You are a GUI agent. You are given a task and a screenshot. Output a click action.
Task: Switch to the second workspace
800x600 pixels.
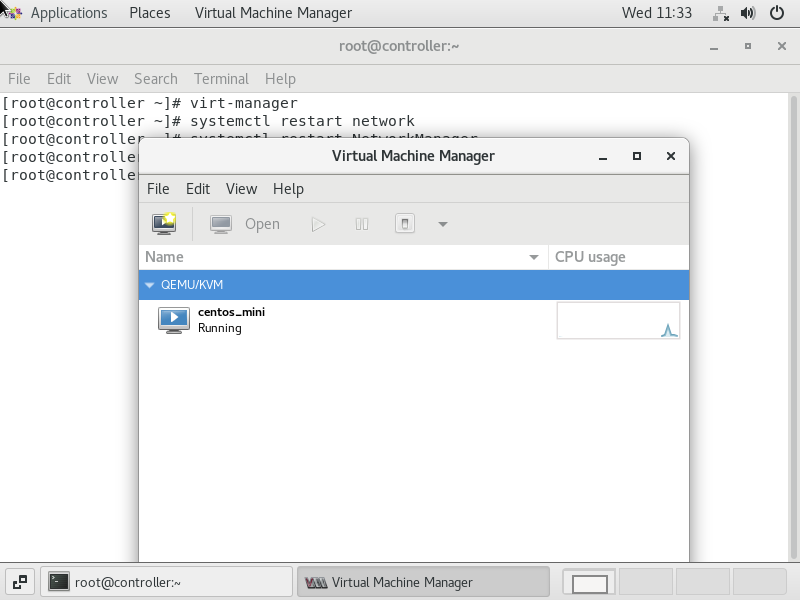tap(646, 582)
